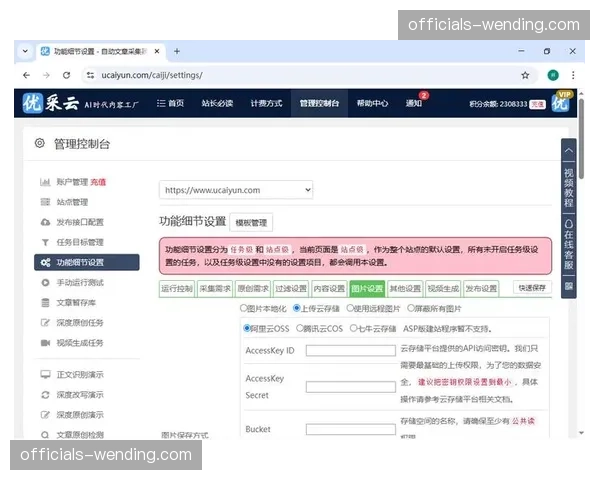Switch to the 过滤设置 tab

[x=291, y=289]
